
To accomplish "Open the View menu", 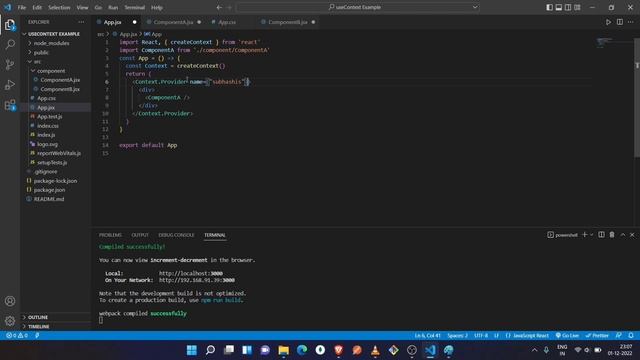I will [82, 7].
